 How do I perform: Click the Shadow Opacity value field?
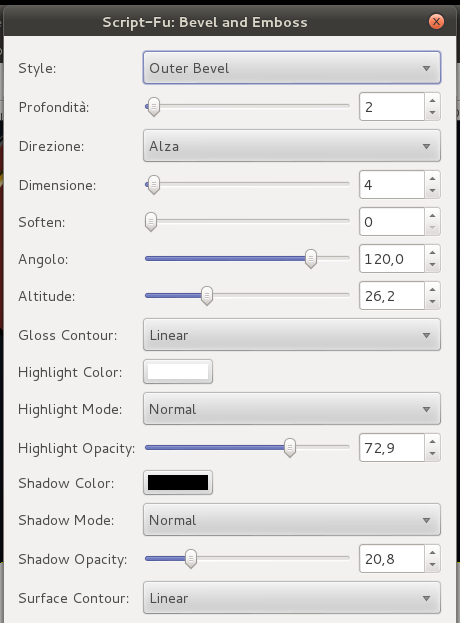(392, 559)
